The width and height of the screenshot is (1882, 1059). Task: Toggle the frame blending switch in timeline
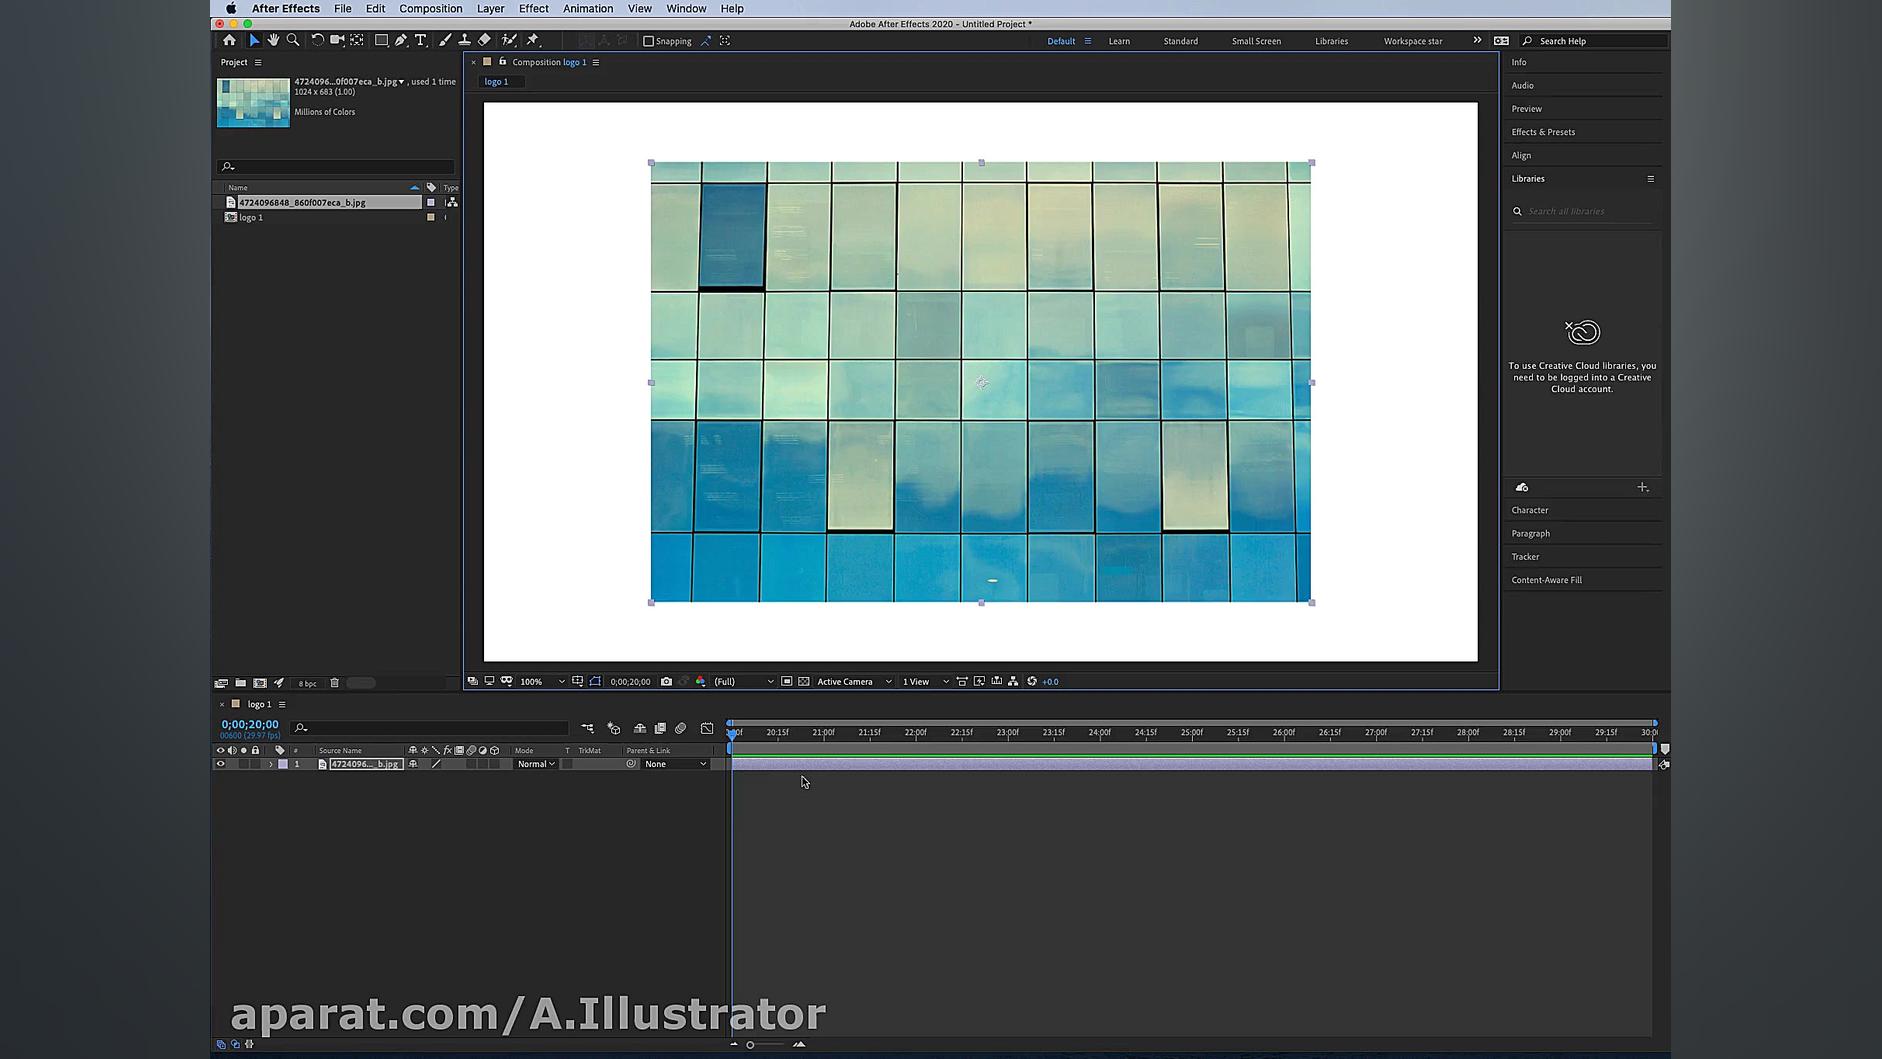pos(660,729)
